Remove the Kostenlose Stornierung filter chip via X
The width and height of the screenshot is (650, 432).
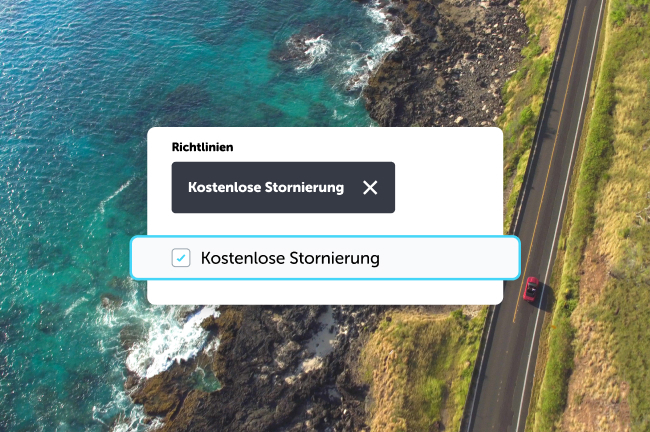click(370, 187)
